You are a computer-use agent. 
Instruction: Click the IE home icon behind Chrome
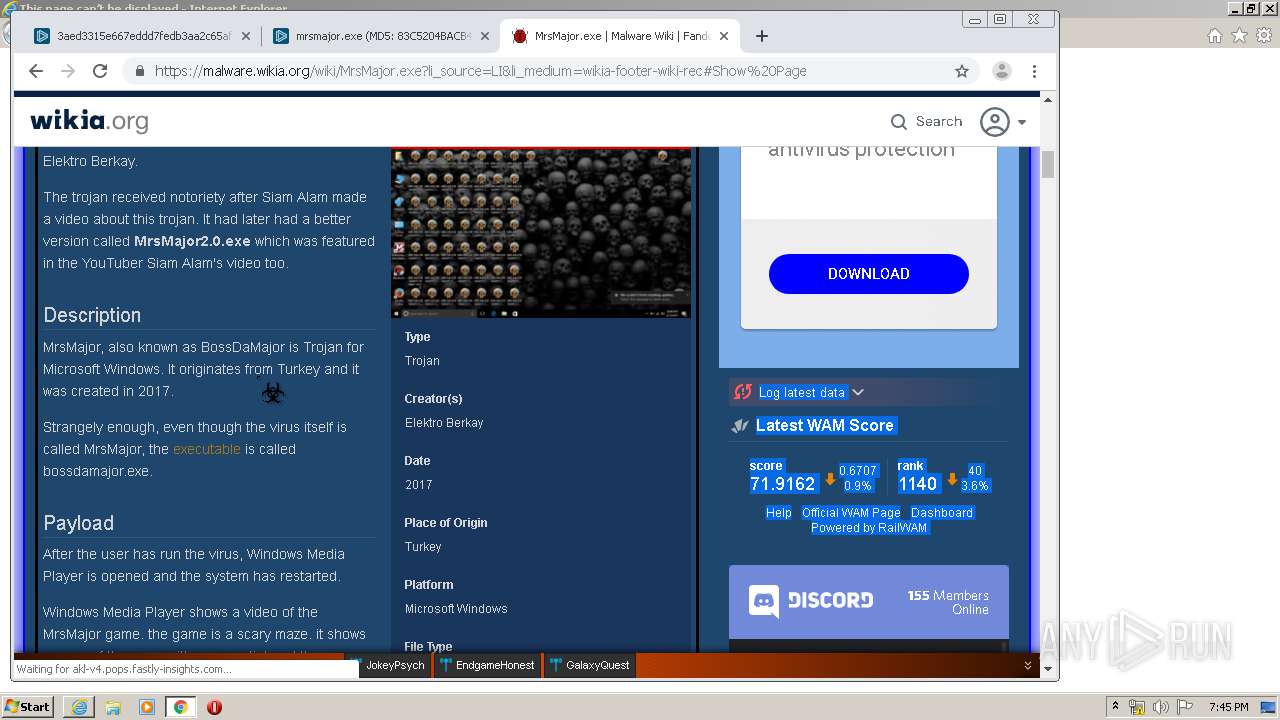(1215, 35)
